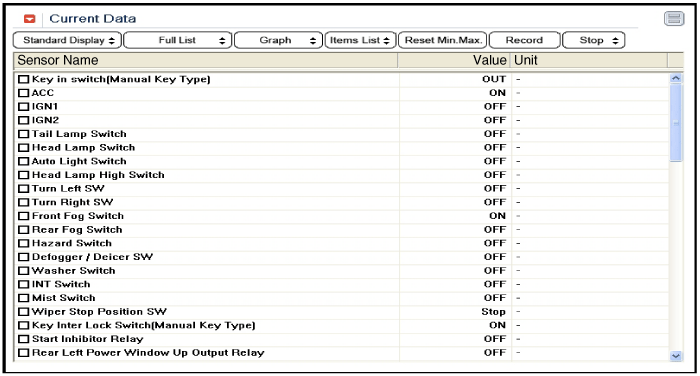Open the Graph dropdown

(x=278, y=40)
